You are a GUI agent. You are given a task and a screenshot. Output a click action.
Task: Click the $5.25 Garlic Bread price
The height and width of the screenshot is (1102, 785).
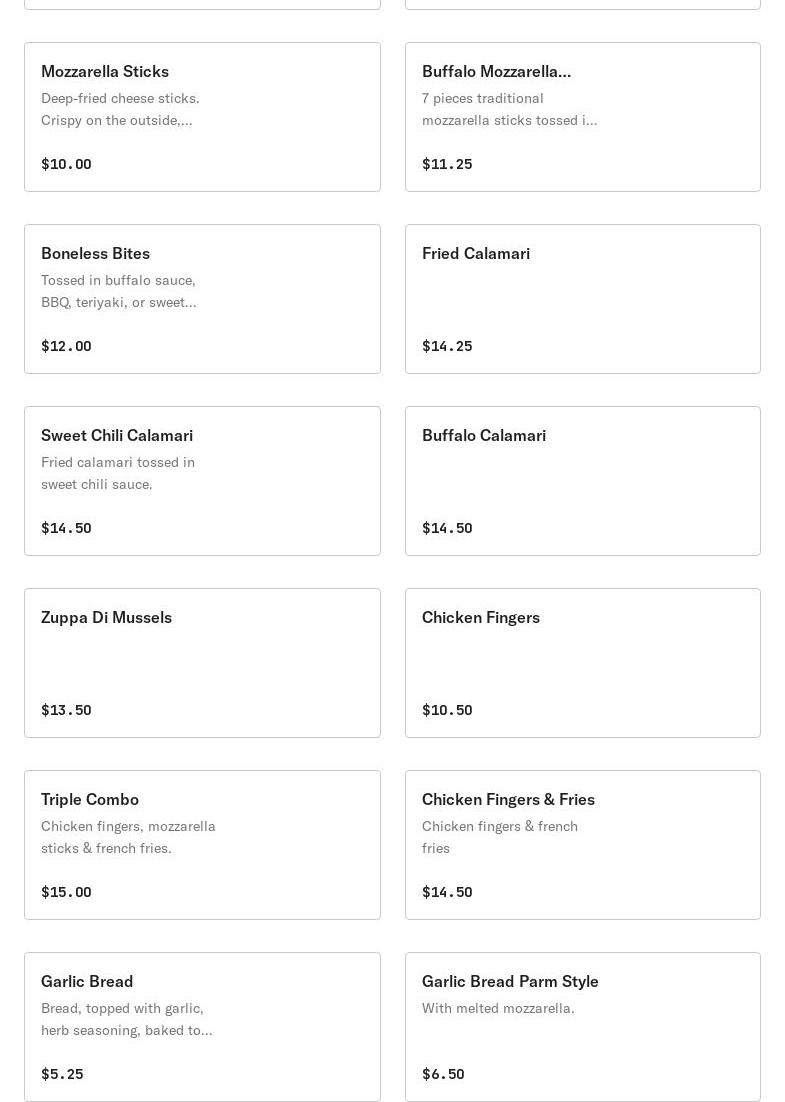(62, 1074)
